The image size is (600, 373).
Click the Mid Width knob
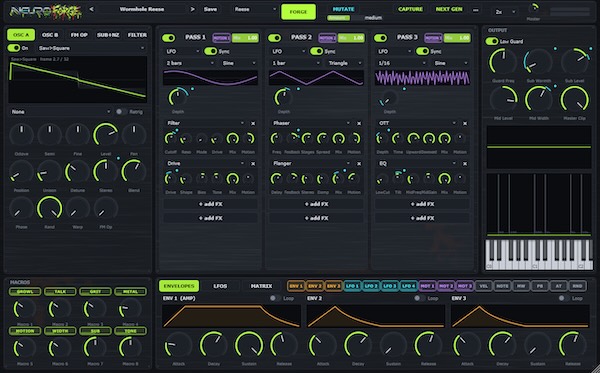click(x=538, y=99)
